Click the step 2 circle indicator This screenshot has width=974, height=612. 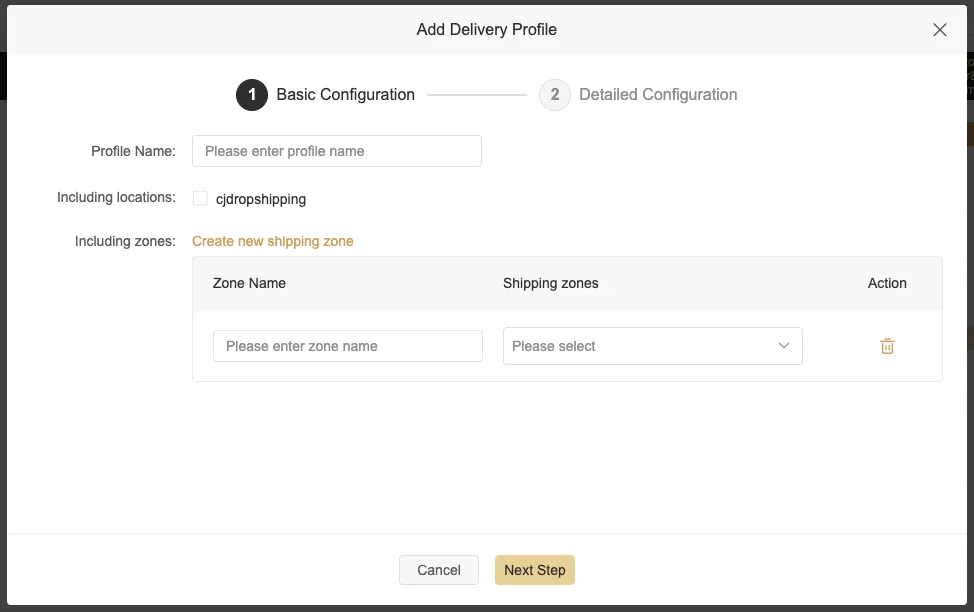[x=555, y=95]
